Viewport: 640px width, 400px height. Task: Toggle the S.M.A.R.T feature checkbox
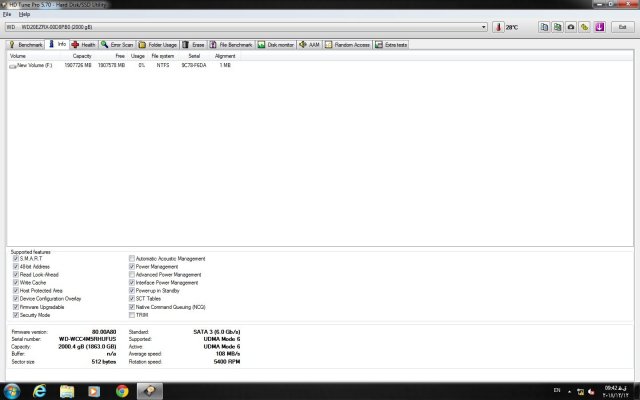pyautogui.click(x=15, y=259)
